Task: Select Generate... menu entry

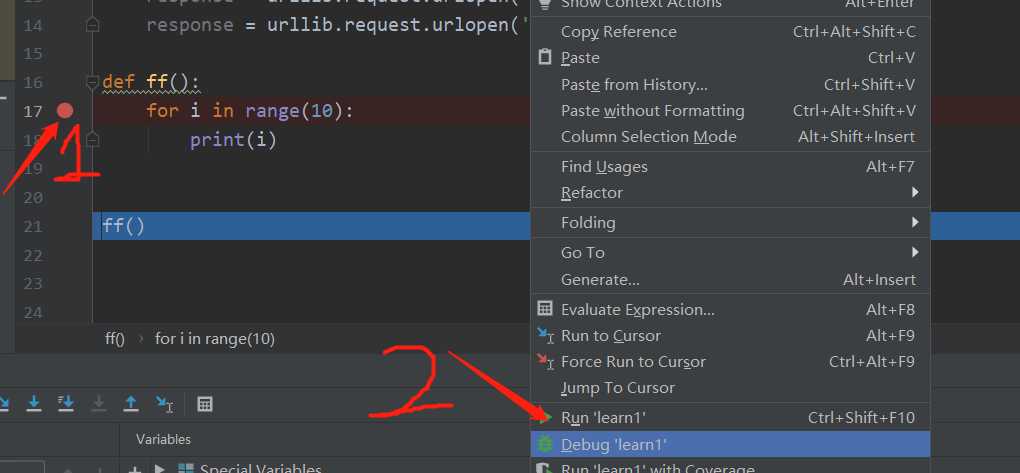Action: coord(600,280)
